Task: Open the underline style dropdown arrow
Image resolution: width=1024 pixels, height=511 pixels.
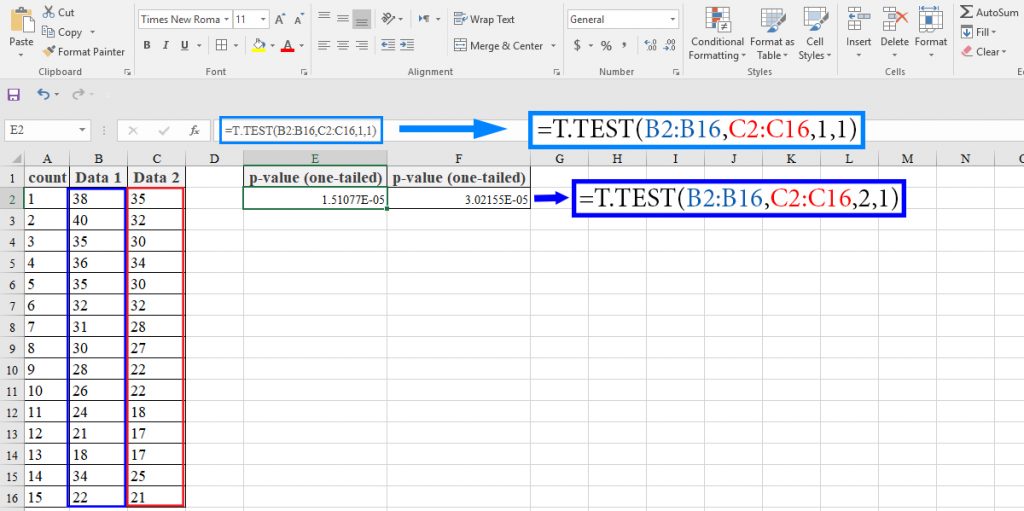Action: coord(198,46)
